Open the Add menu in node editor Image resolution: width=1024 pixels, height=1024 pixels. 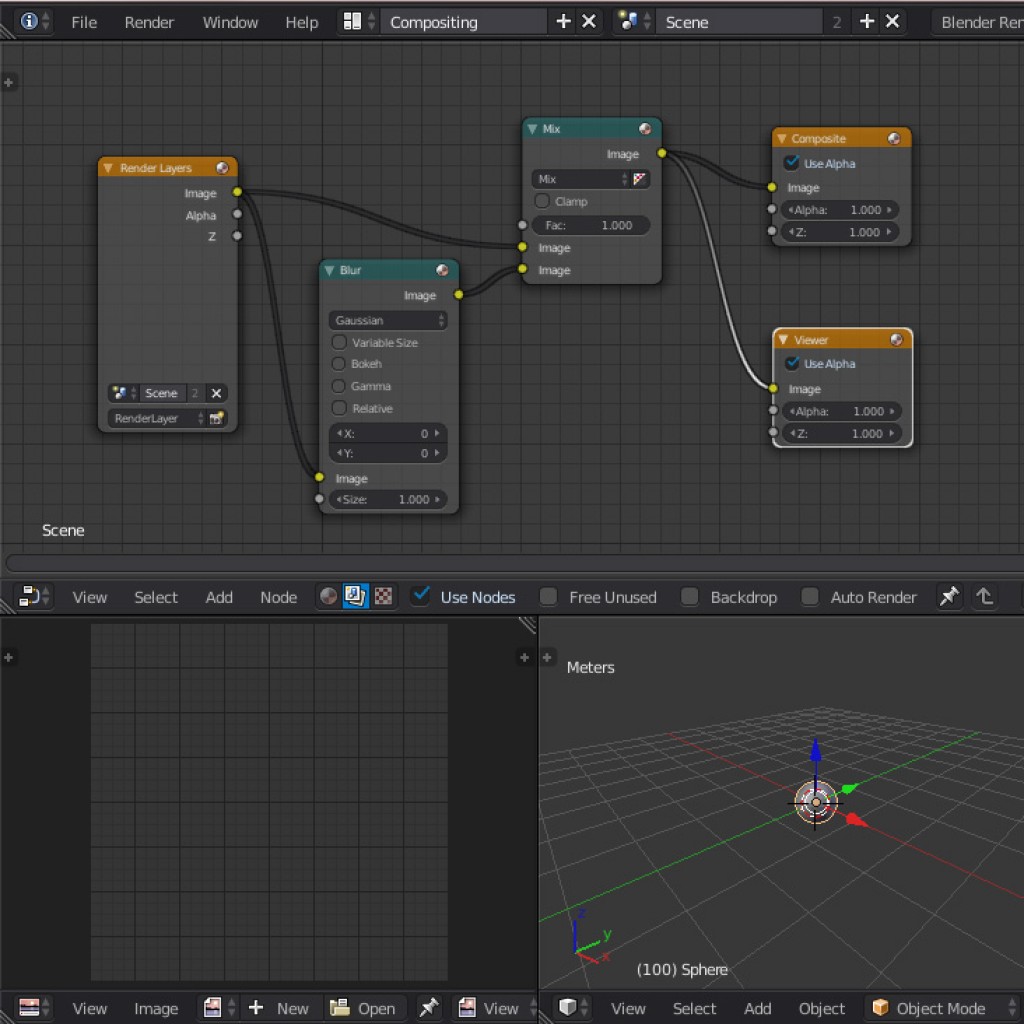[x=218, y=596]
